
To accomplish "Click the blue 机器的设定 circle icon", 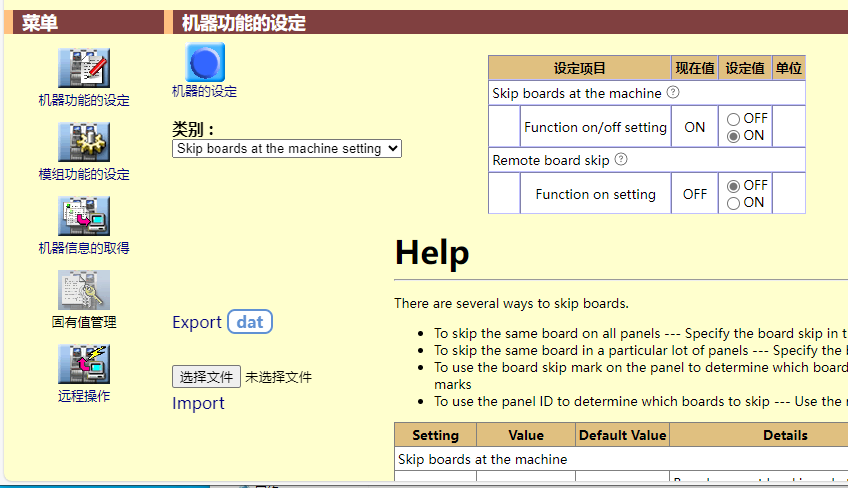I will pyautogui.click(x=205, y=62).
